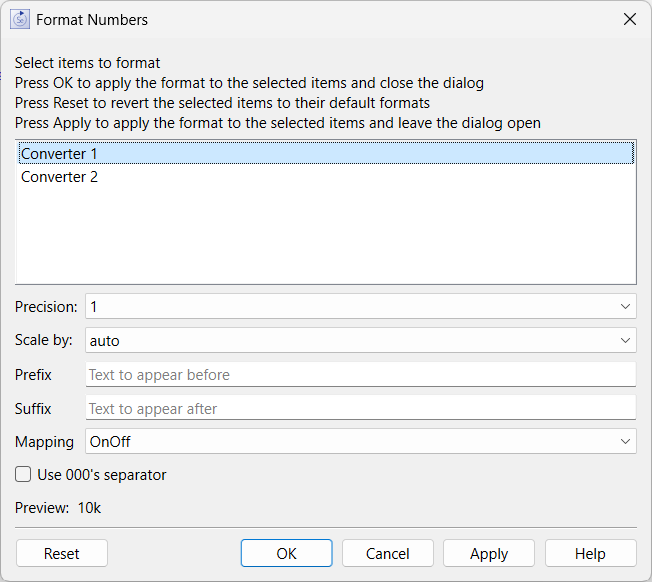Close the Format Numbers dialog
Screen dimensions: 652x582
point(630,19)
